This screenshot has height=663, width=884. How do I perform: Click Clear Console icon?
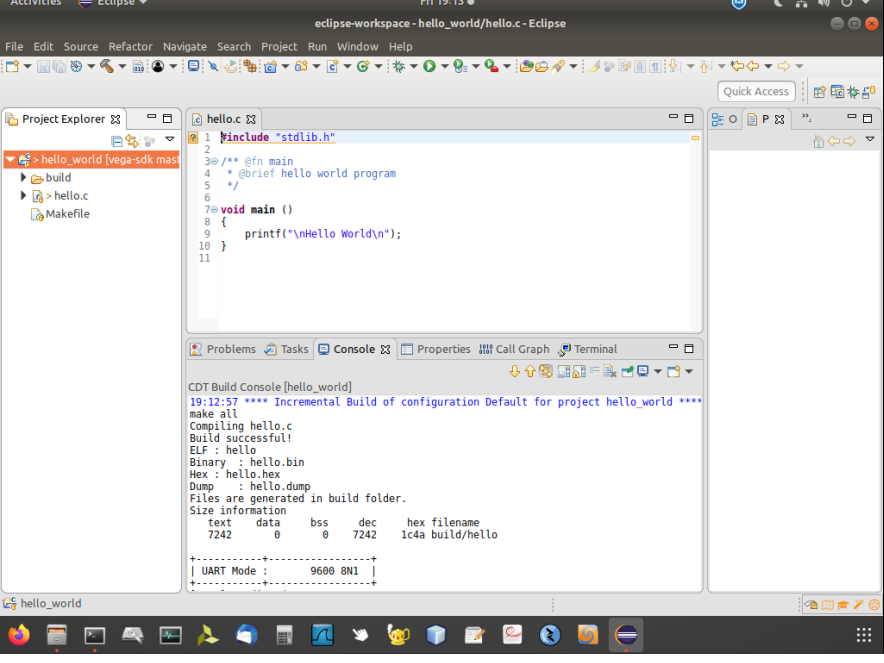(609, 371)
